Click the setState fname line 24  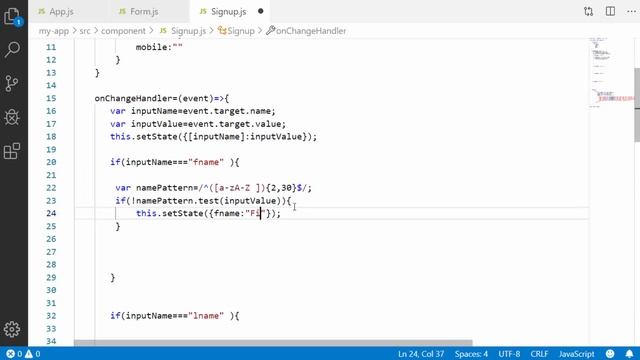click(x=208, y=213)
